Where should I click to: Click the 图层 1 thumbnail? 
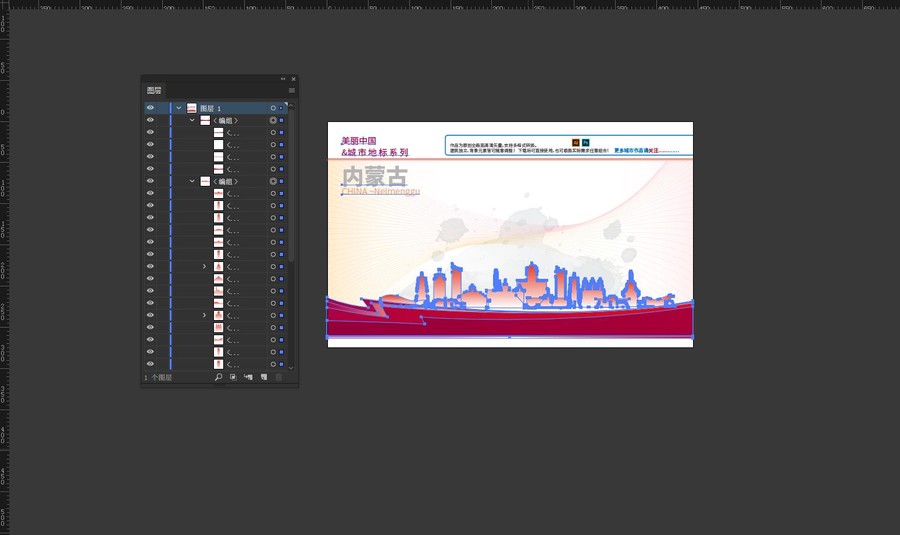pos(192,108)
